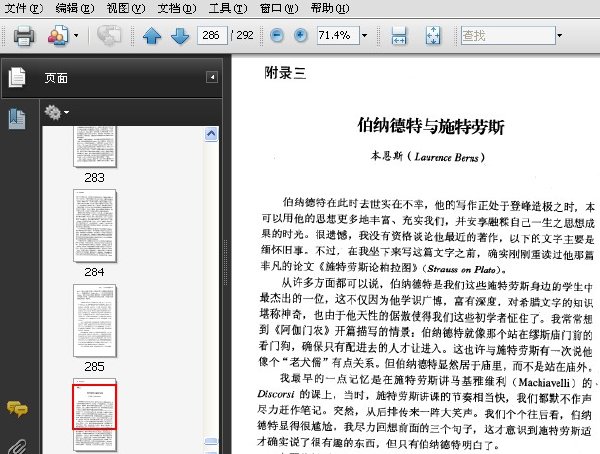Click the page number field showing 286

pos(212,36)
